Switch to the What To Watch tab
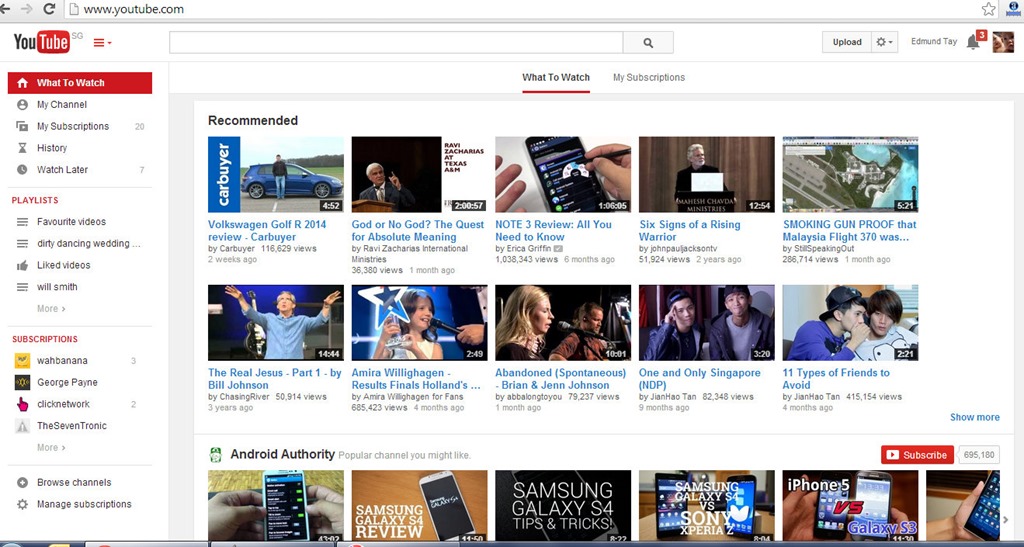Viewport: 1024px width, 547px height. point(556,77)
